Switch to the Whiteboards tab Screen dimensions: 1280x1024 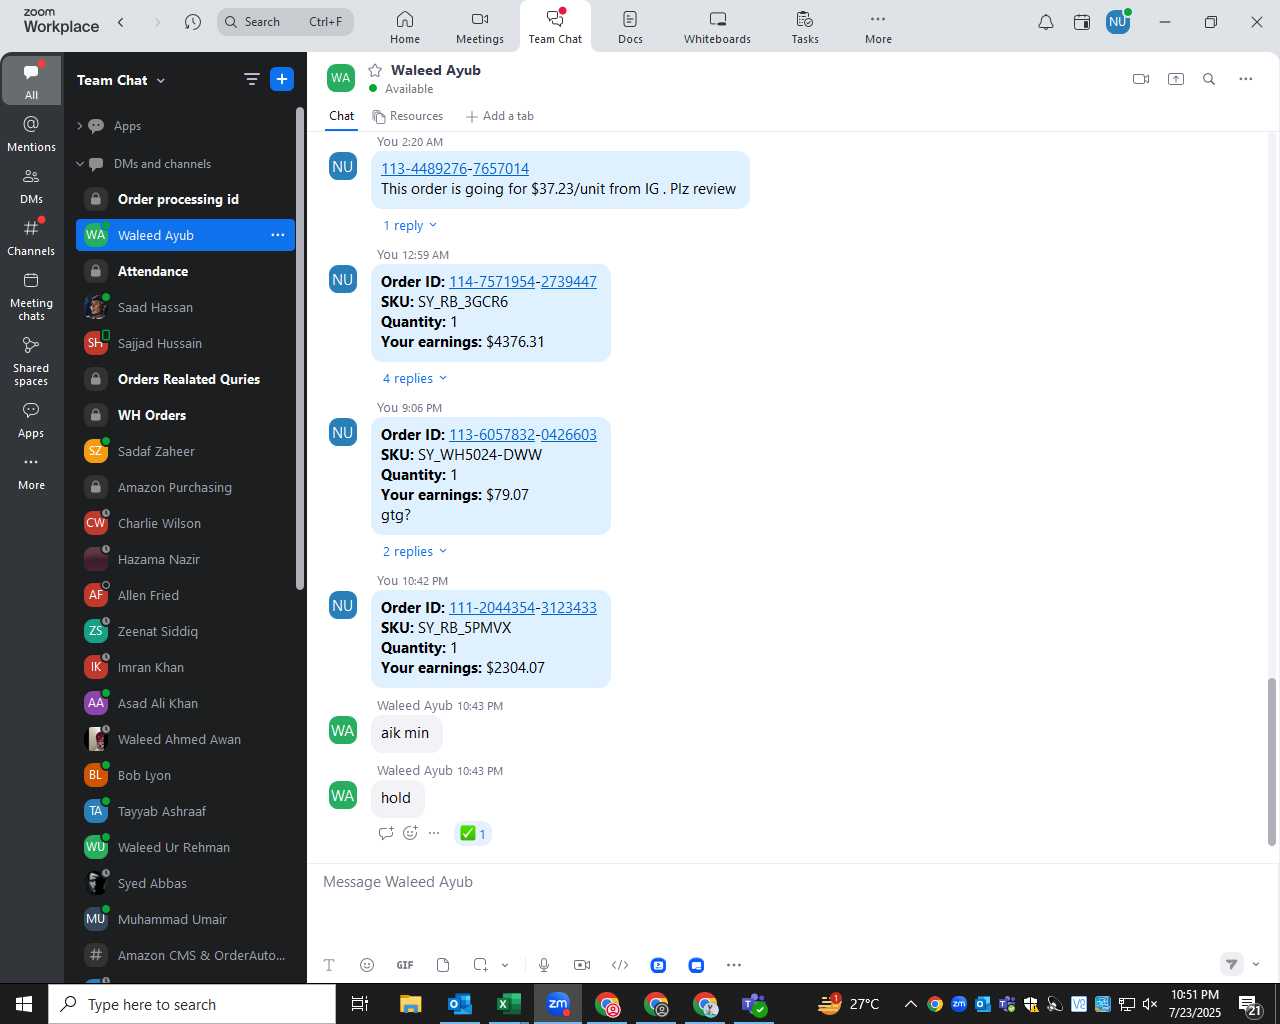coord(717,27)
